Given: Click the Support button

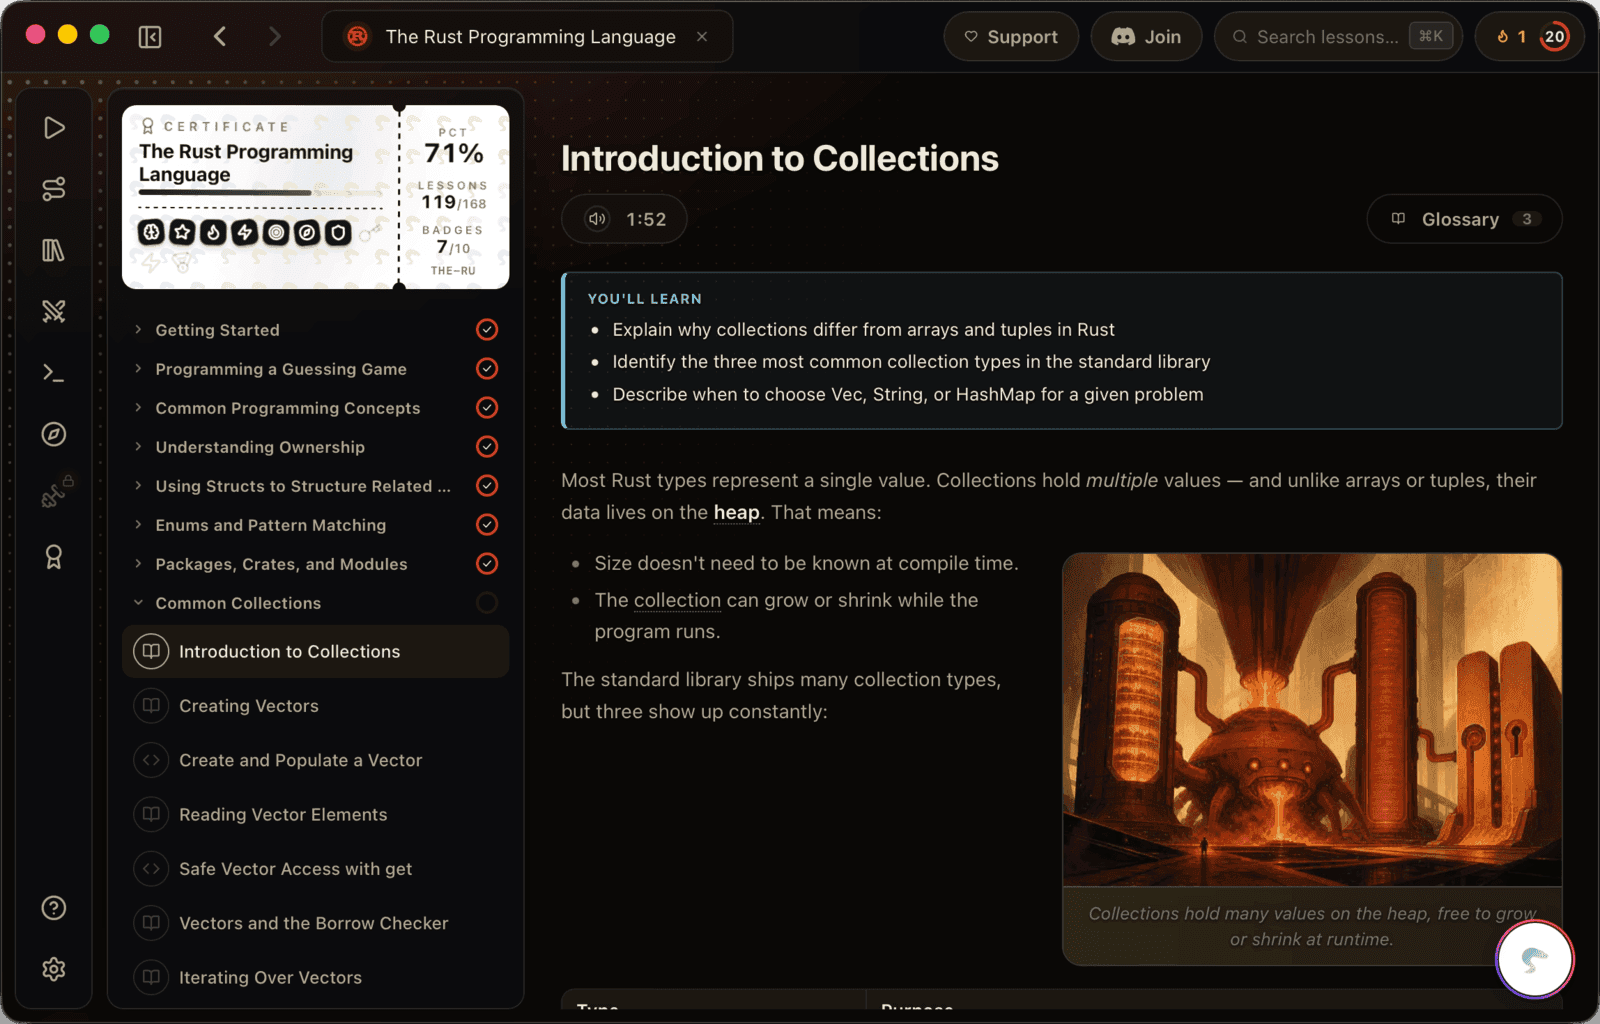Looking at the screenshot, I should click(x=1011, y=37).
